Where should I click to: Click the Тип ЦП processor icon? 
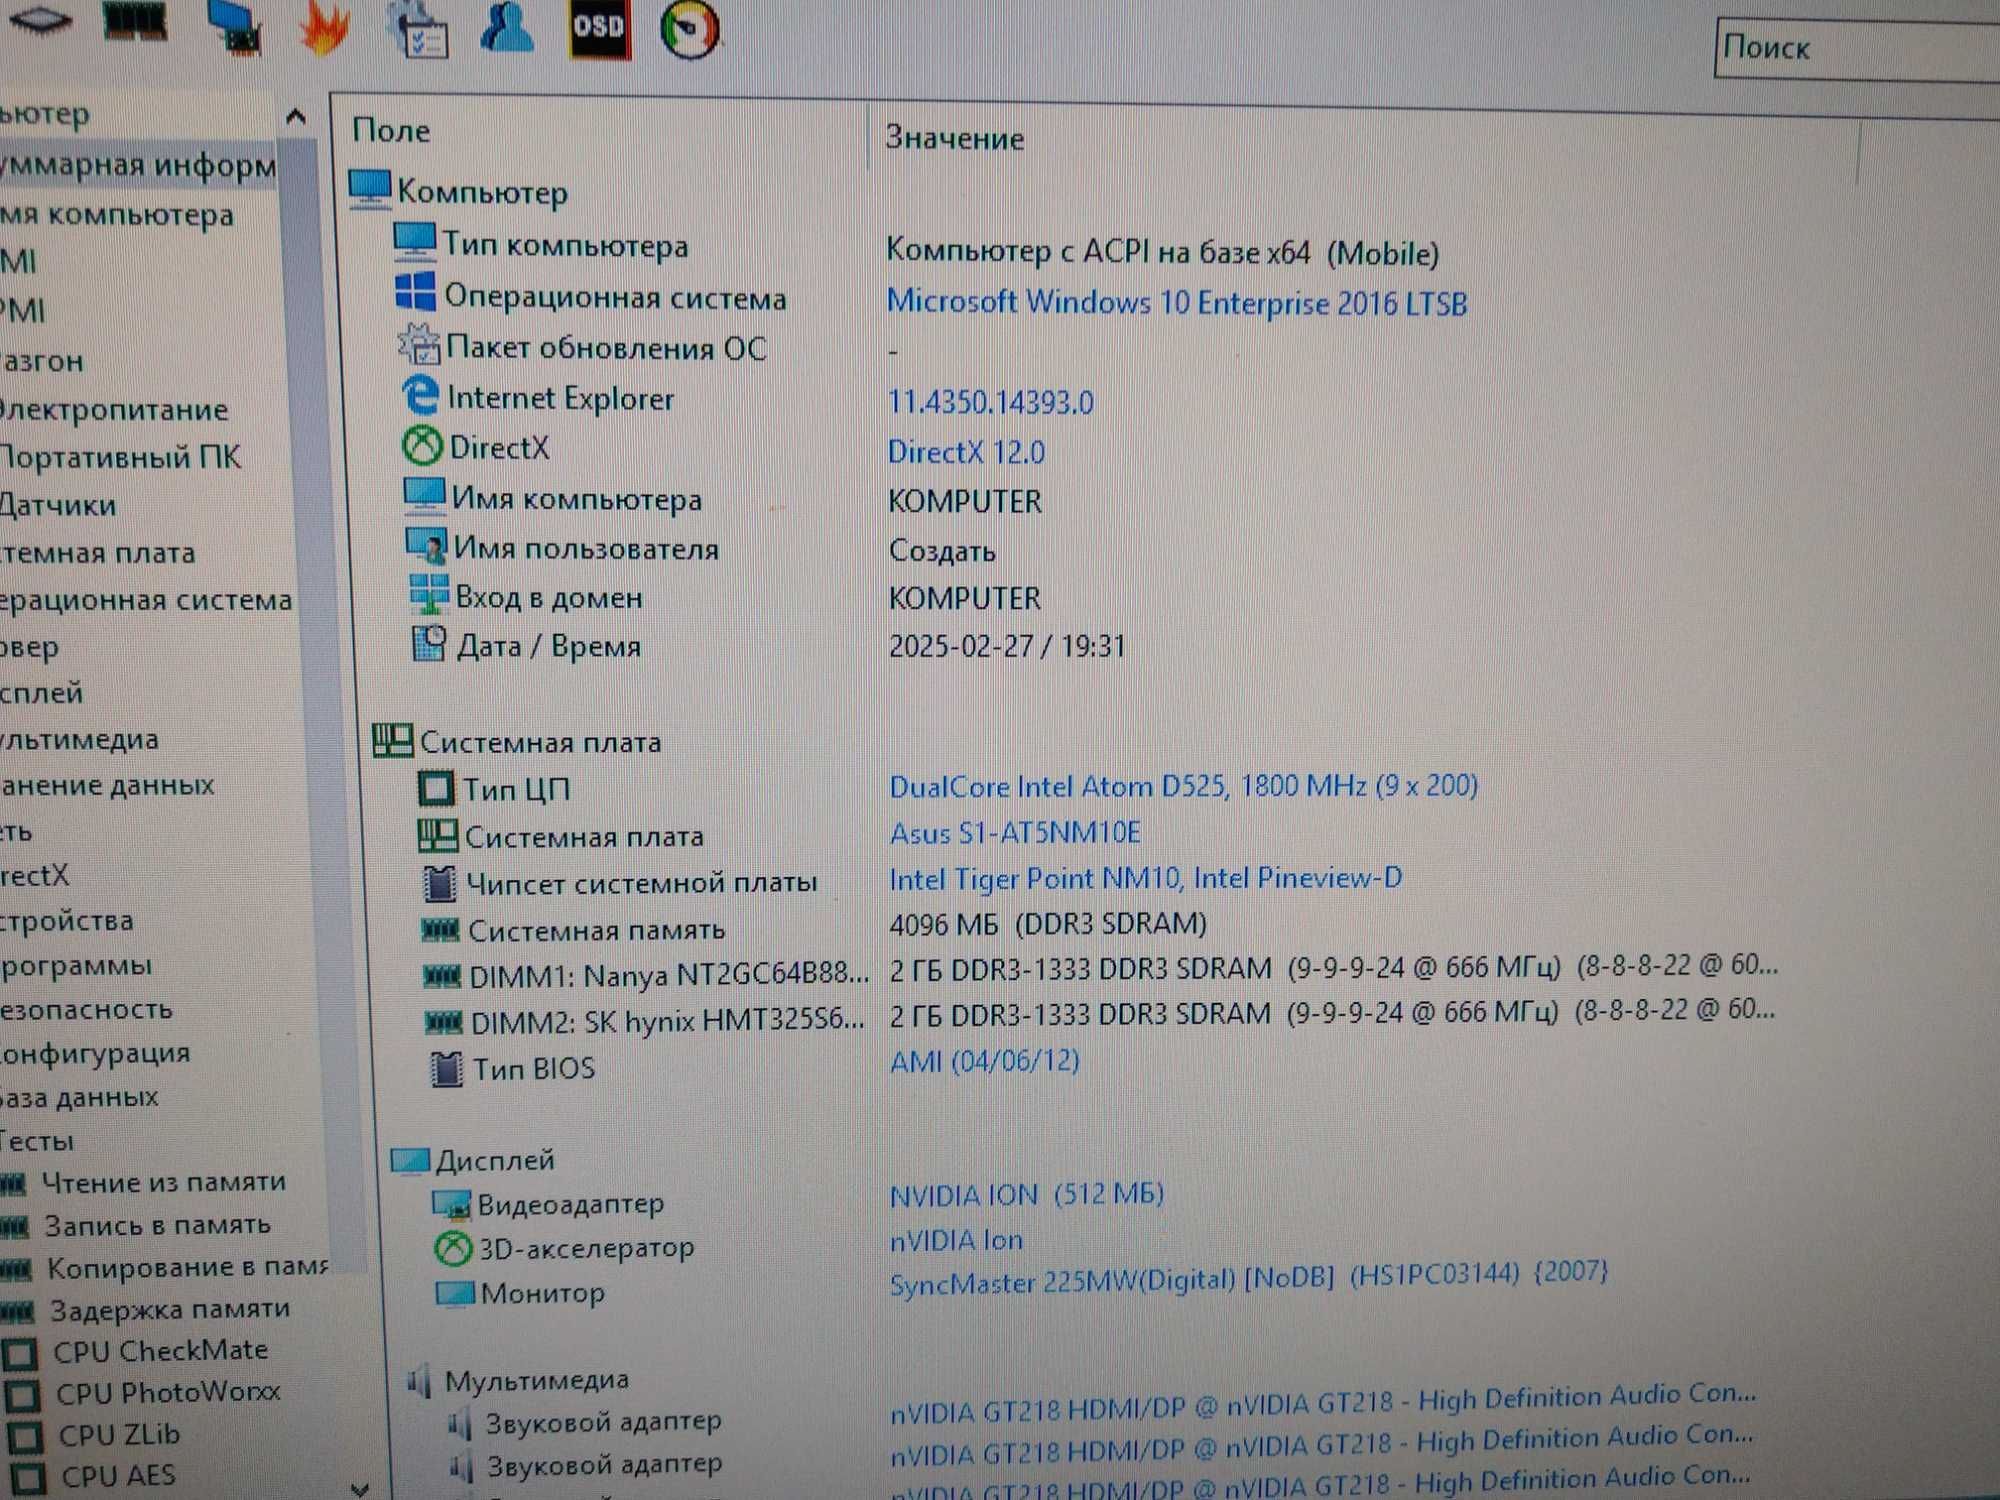click(x=435, y=788)
